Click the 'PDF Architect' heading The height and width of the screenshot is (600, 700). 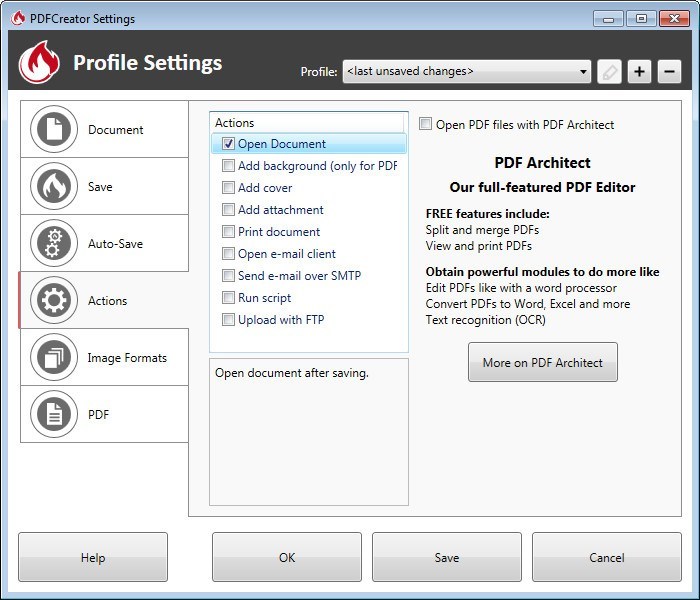coord(542,162)
